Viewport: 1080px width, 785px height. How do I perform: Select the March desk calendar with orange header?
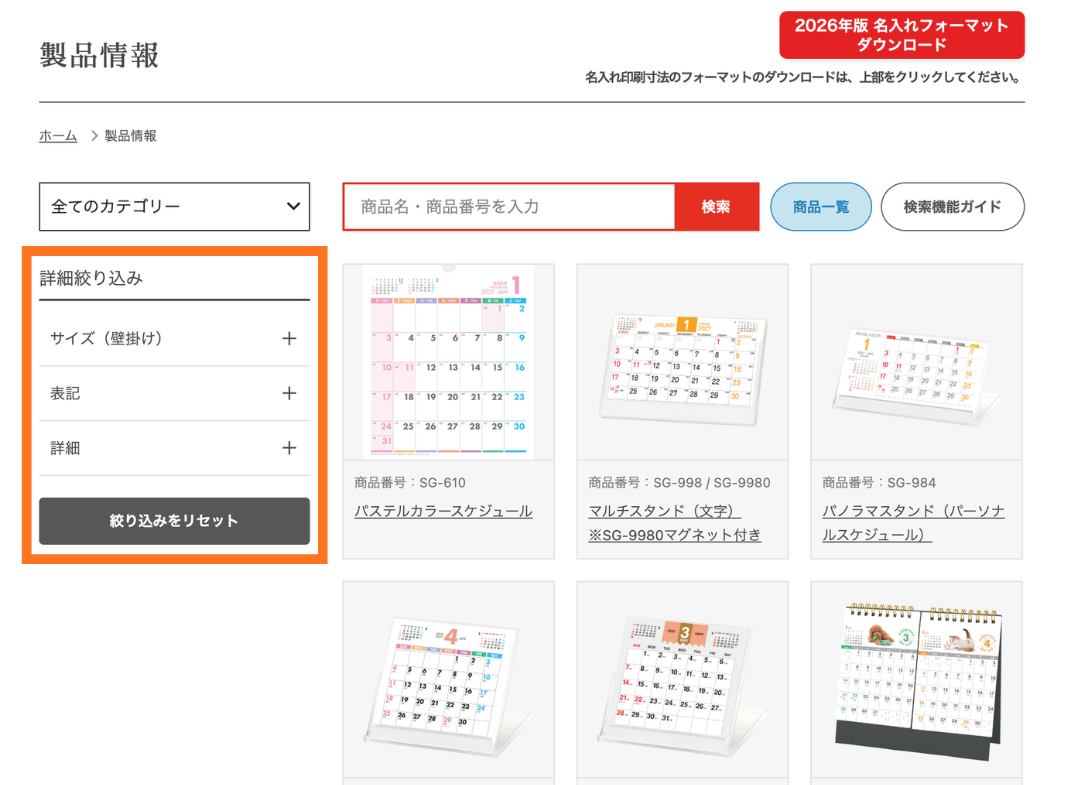[682, 680]
